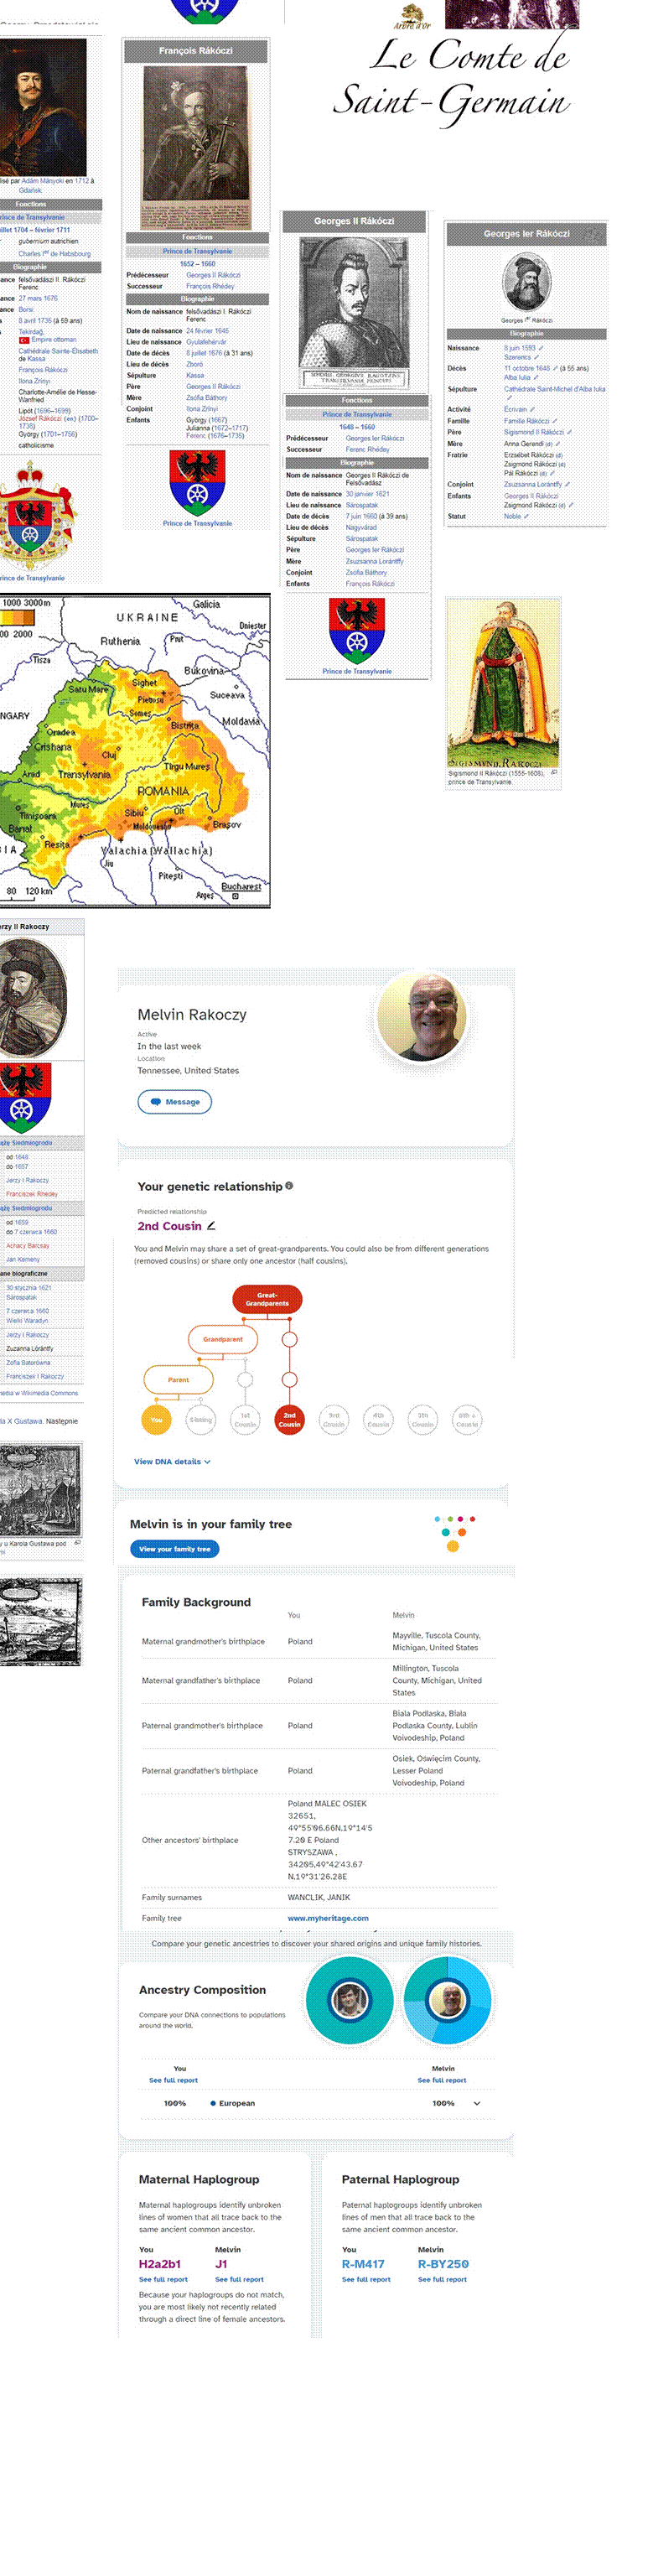The height and width of the screenshot is (2576, 653).
Task: Select the 1st Cousin relationship circle
Action: click(x=245, y=1419)
